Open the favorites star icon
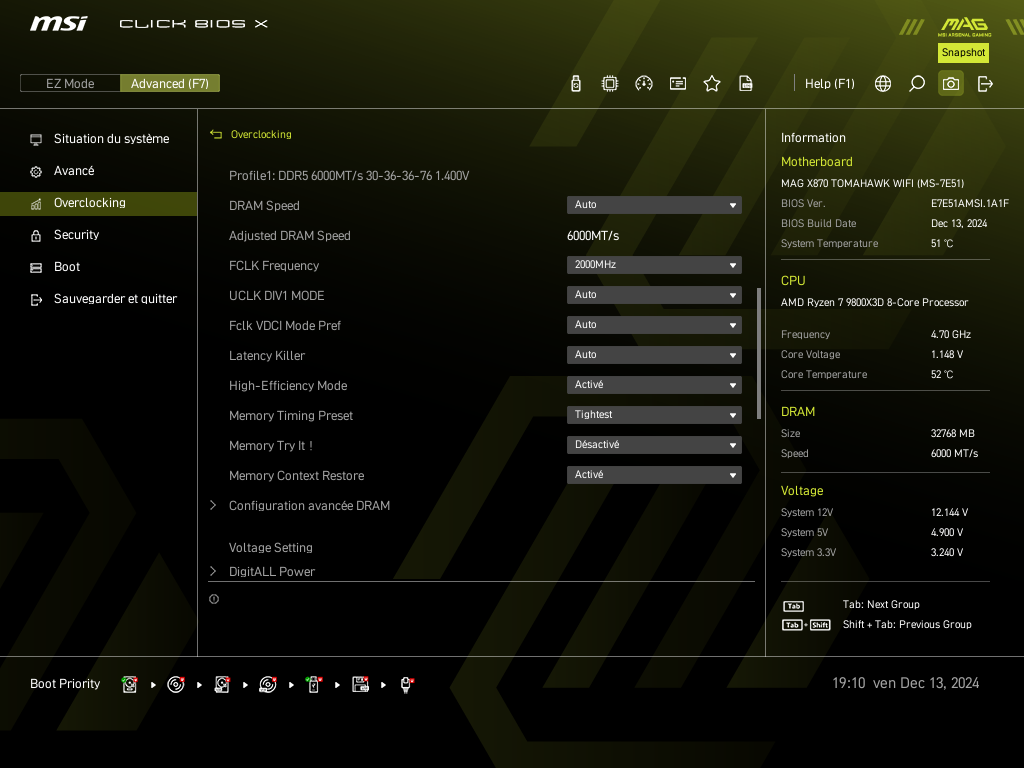This screenshot has width=1024, height=768. [x=711, y=84]
